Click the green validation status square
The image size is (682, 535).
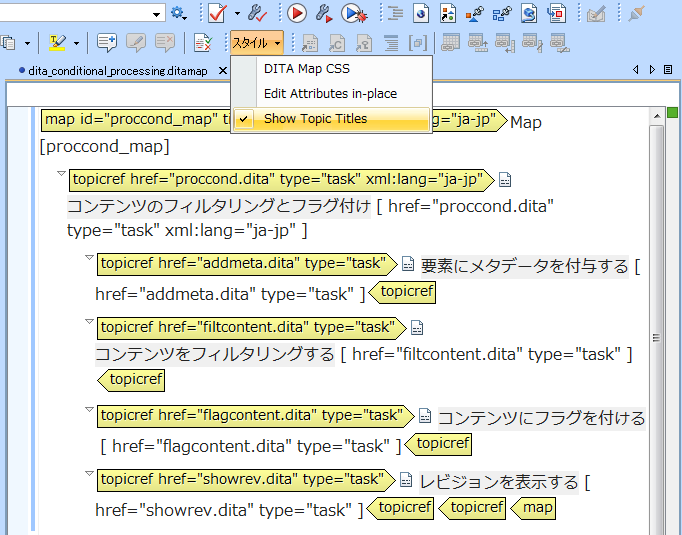672,113
